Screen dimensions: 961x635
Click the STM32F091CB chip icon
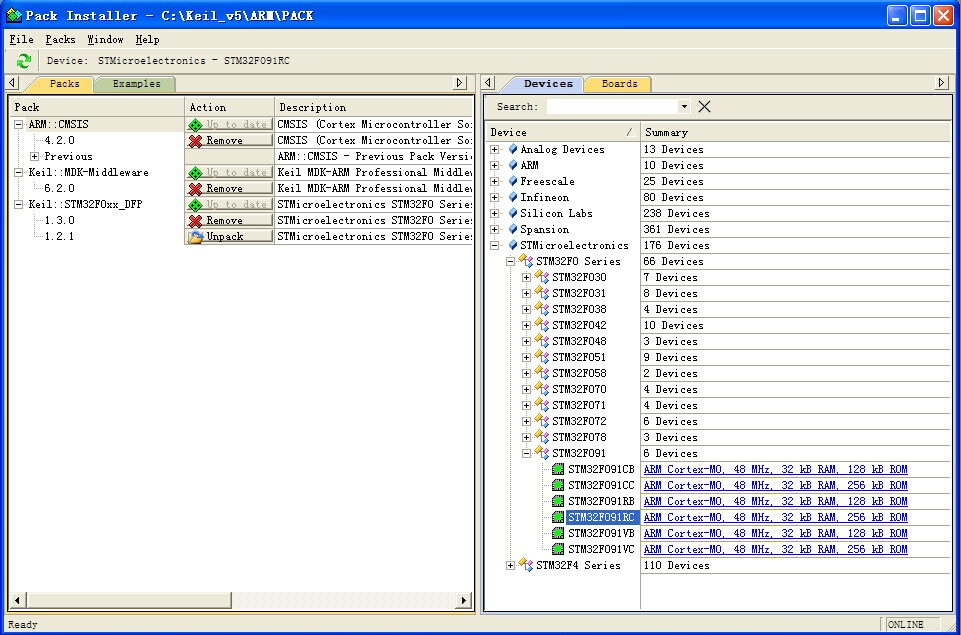pyautogui.click(x=558, y=469)
